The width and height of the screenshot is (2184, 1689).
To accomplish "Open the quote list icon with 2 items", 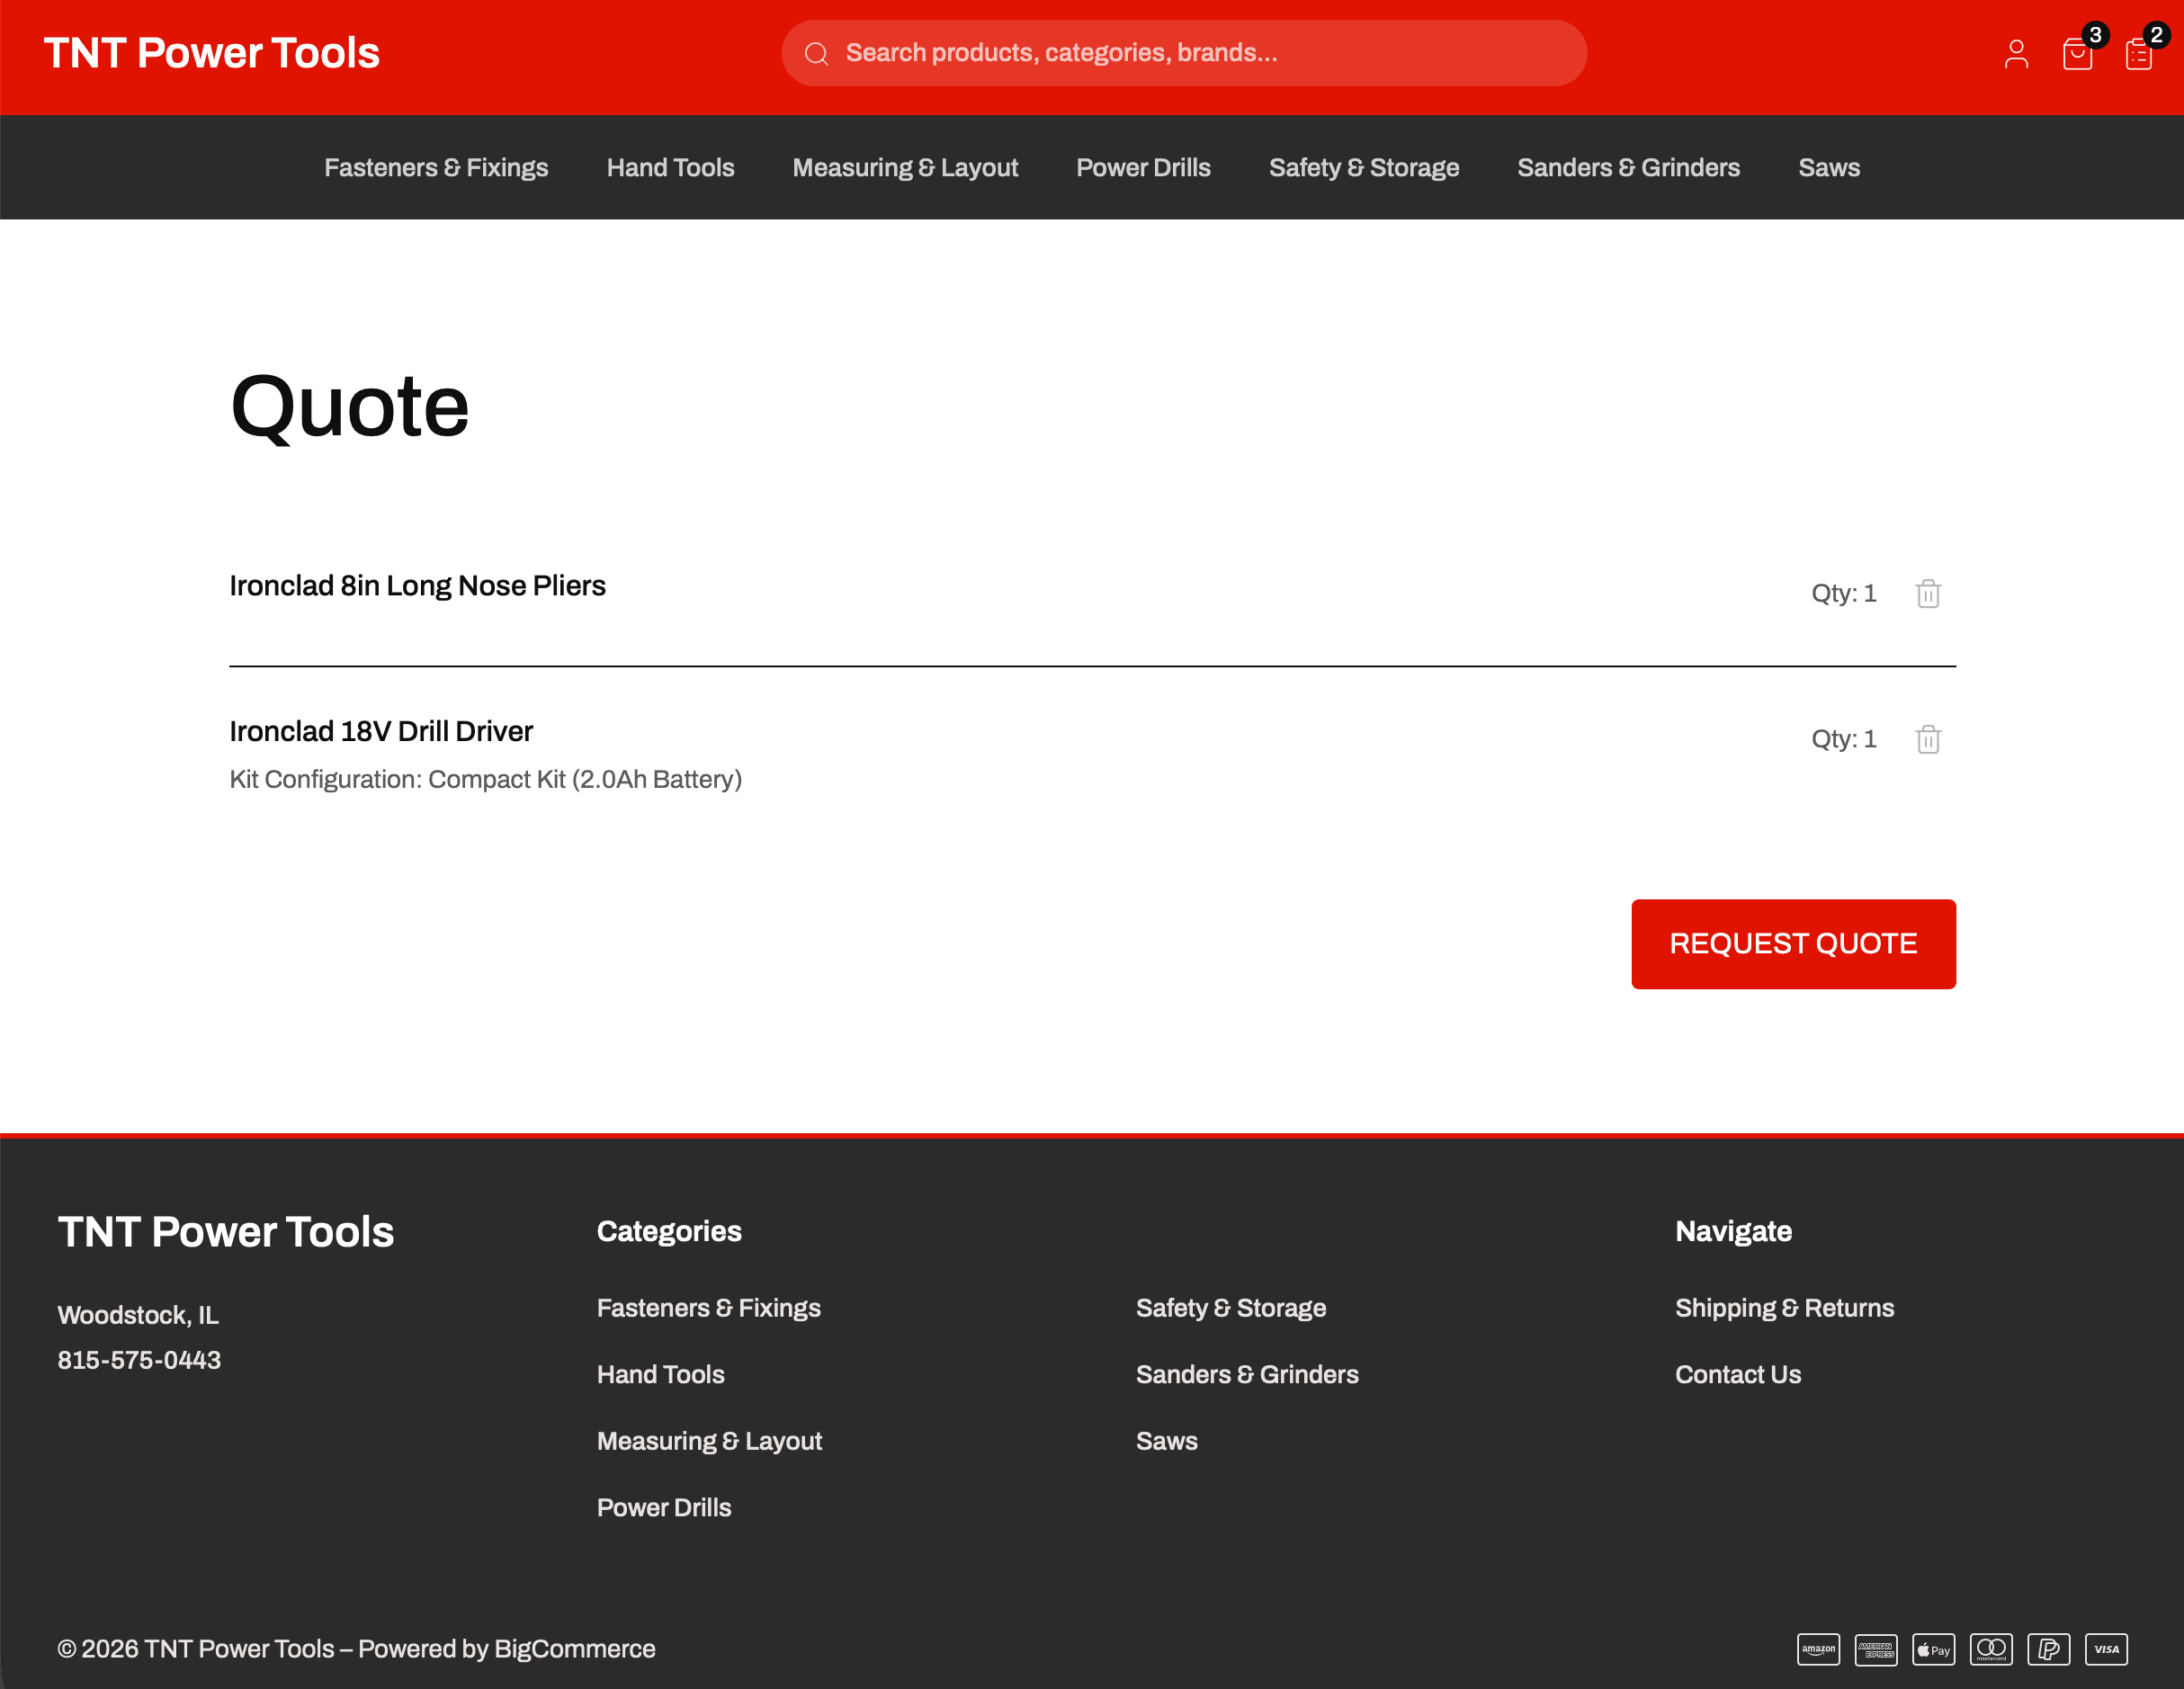I will (2139, 54).
